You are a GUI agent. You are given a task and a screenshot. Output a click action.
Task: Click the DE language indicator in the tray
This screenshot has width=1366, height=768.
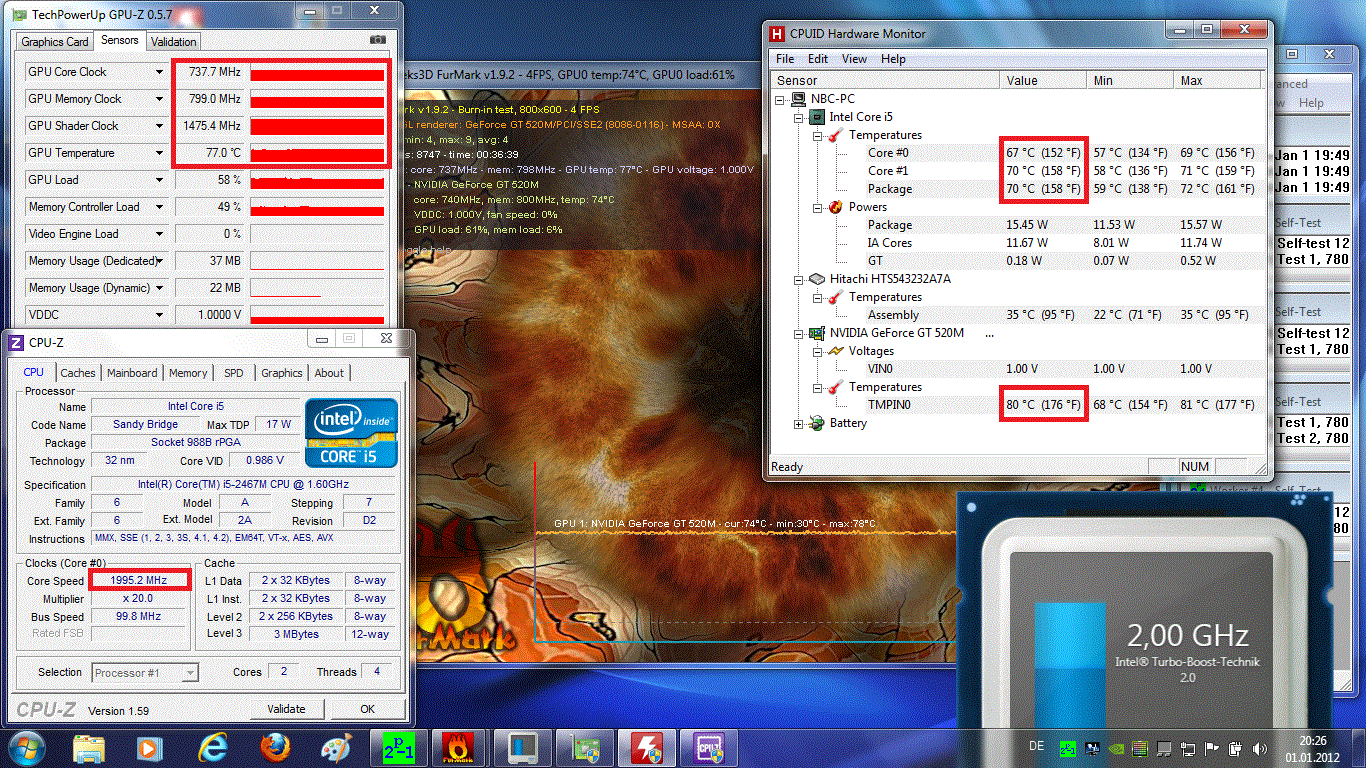[1037, 747]
